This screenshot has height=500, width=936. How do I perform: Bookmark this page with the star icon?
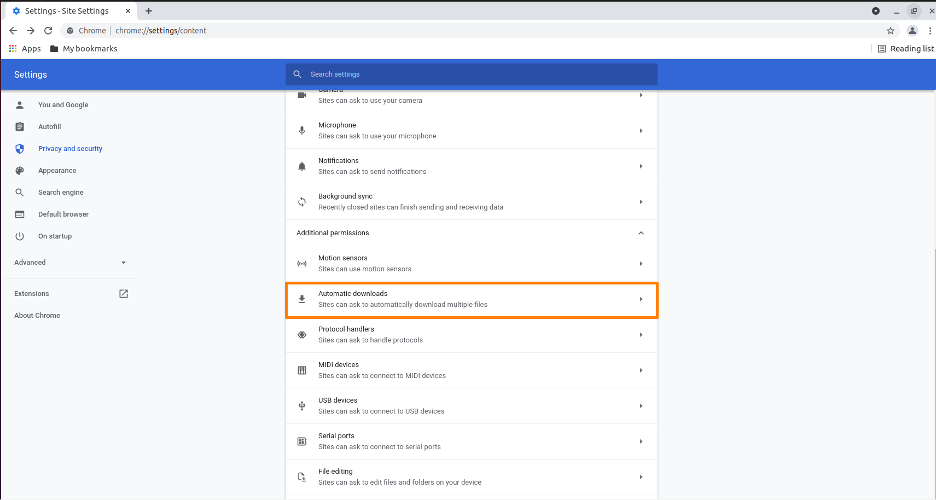tap(890, 30)
